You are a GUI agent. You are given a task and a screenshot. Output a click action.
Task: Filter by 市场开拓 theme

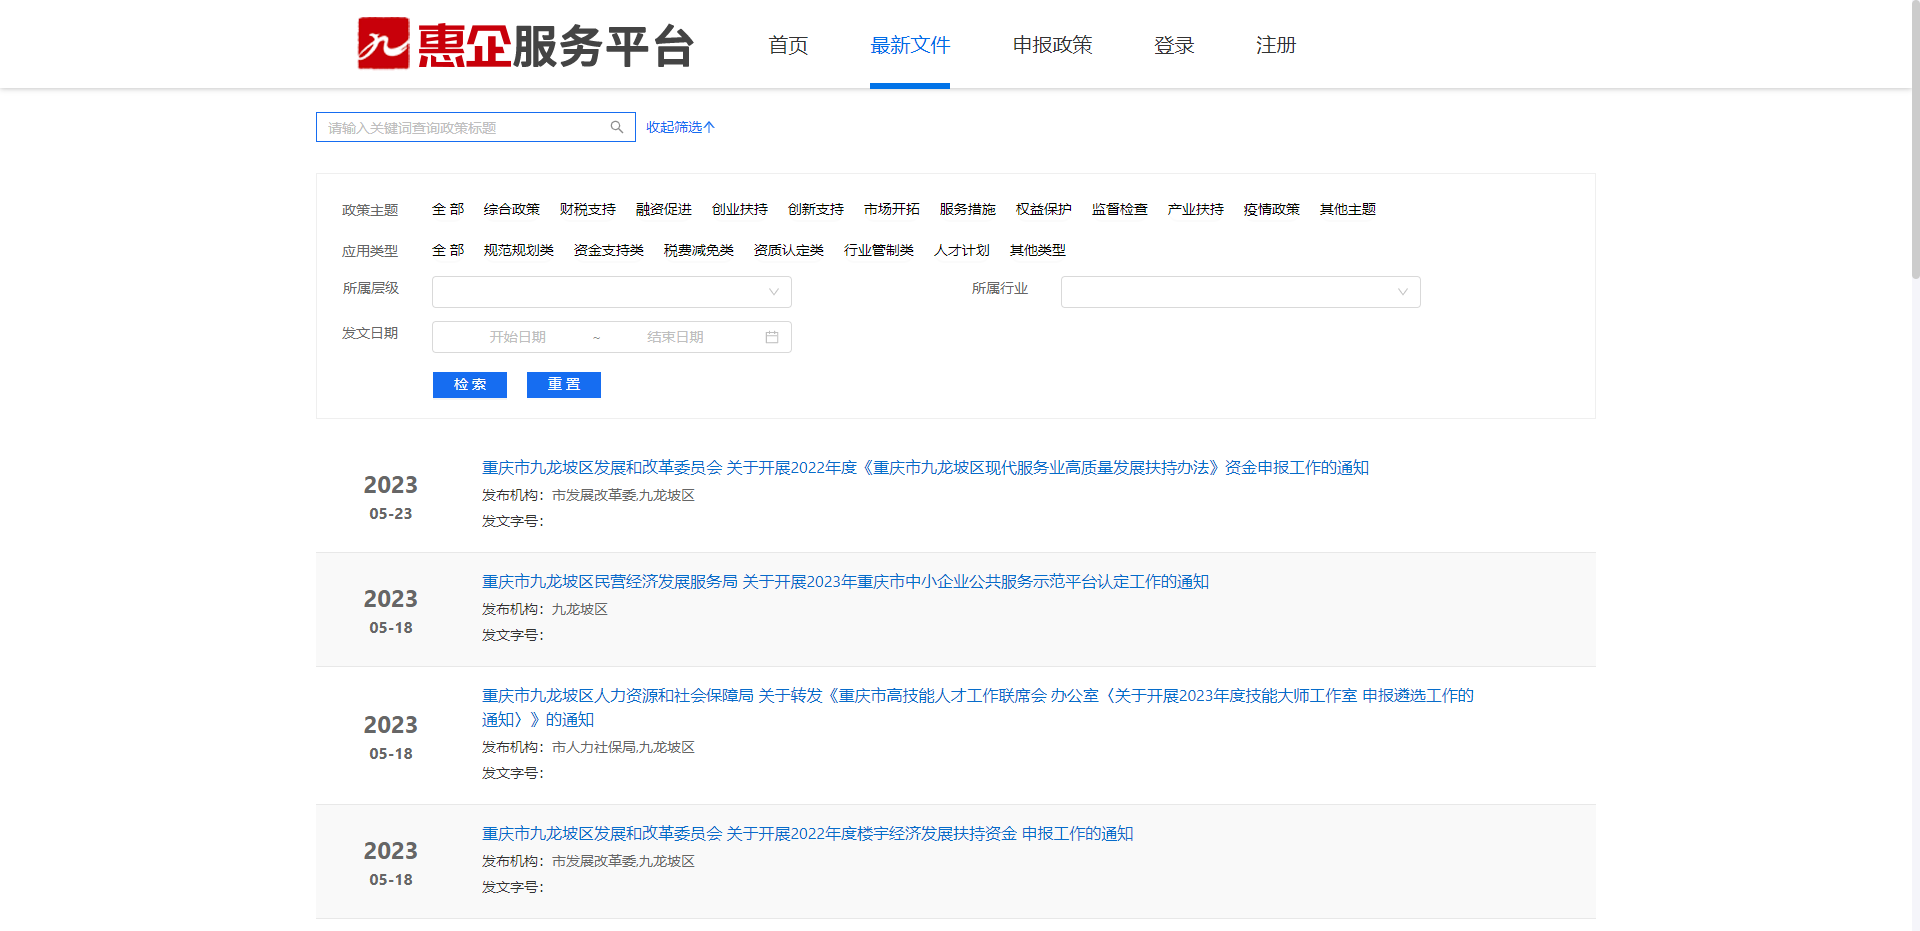point(892,209)
